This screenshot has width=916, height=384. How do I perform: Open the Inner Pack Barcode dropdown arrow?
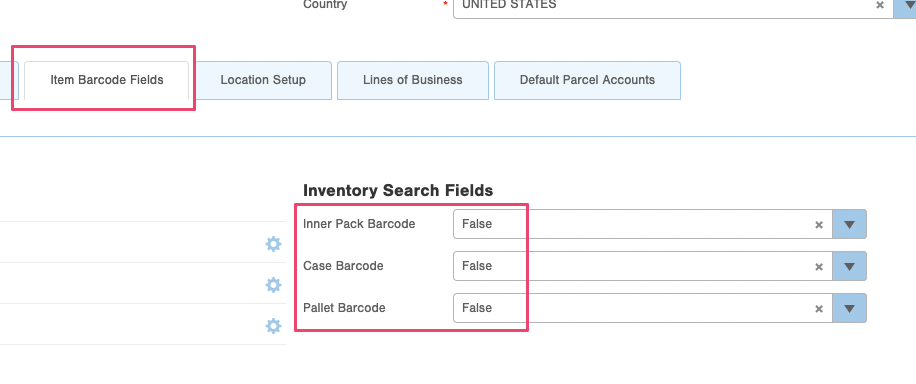(x=849, y=224)
